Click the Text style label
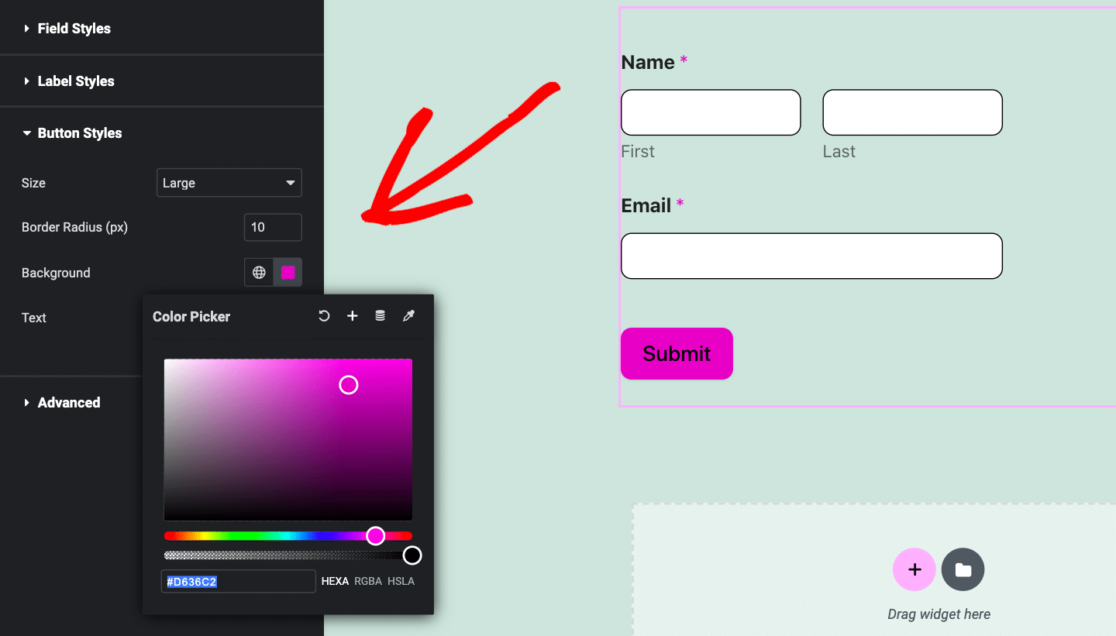Viewport: 1116px width, 636px height. 33,318
